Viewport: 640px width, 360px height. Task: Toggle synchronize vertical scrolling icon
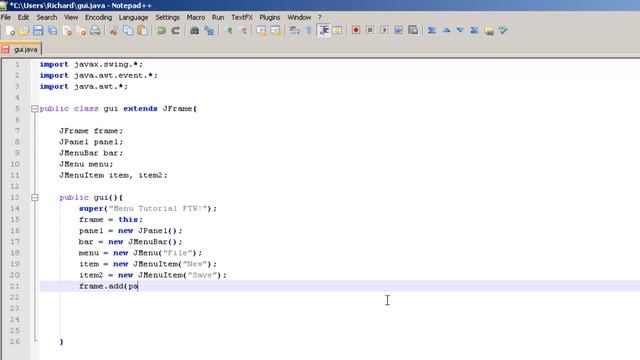point(261,31)
